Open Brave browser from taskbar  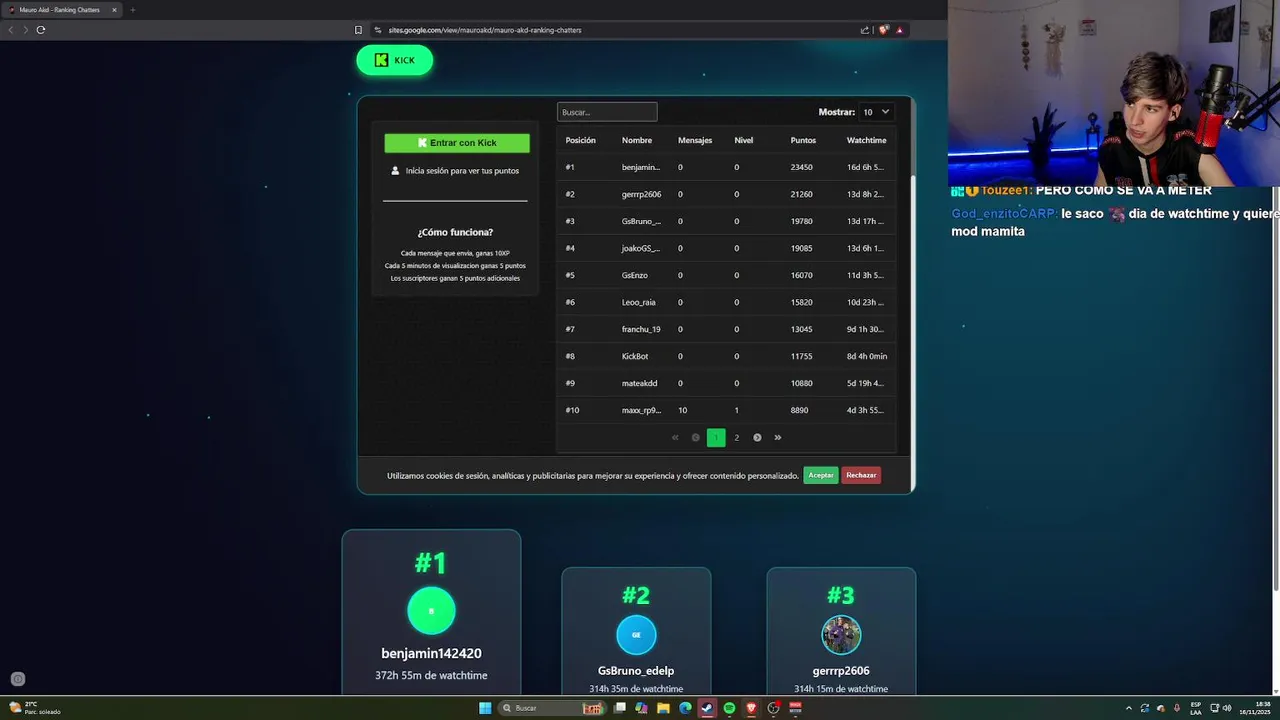pos(751,708)
